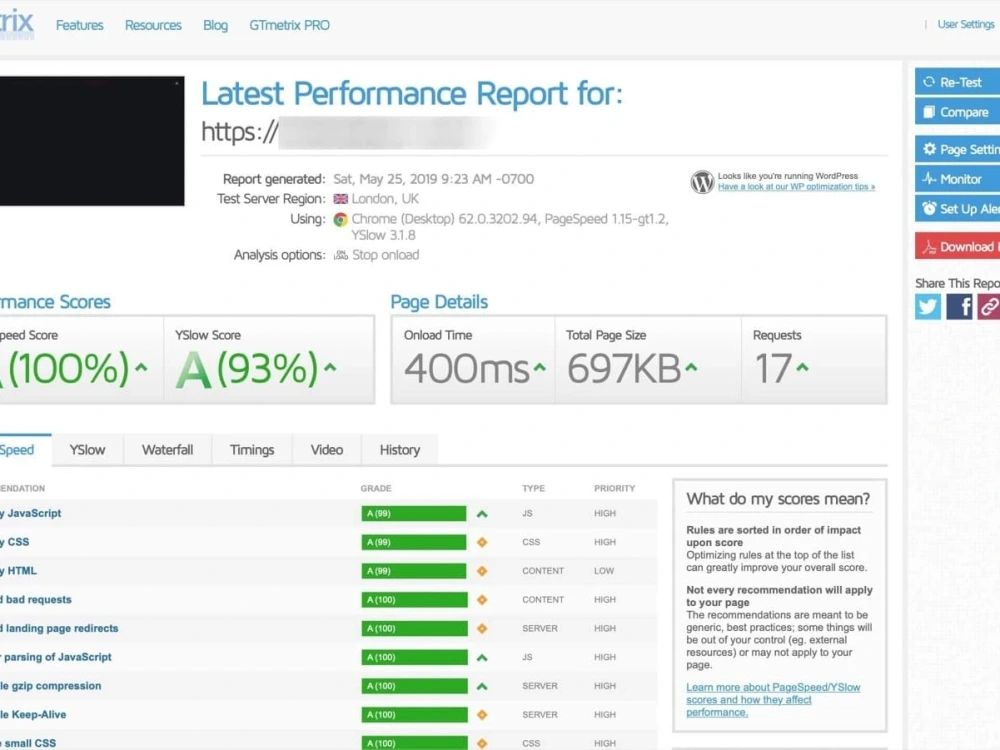1000x750 pixels.
Task: Click the TYPE column header
Action: point(534,489)
